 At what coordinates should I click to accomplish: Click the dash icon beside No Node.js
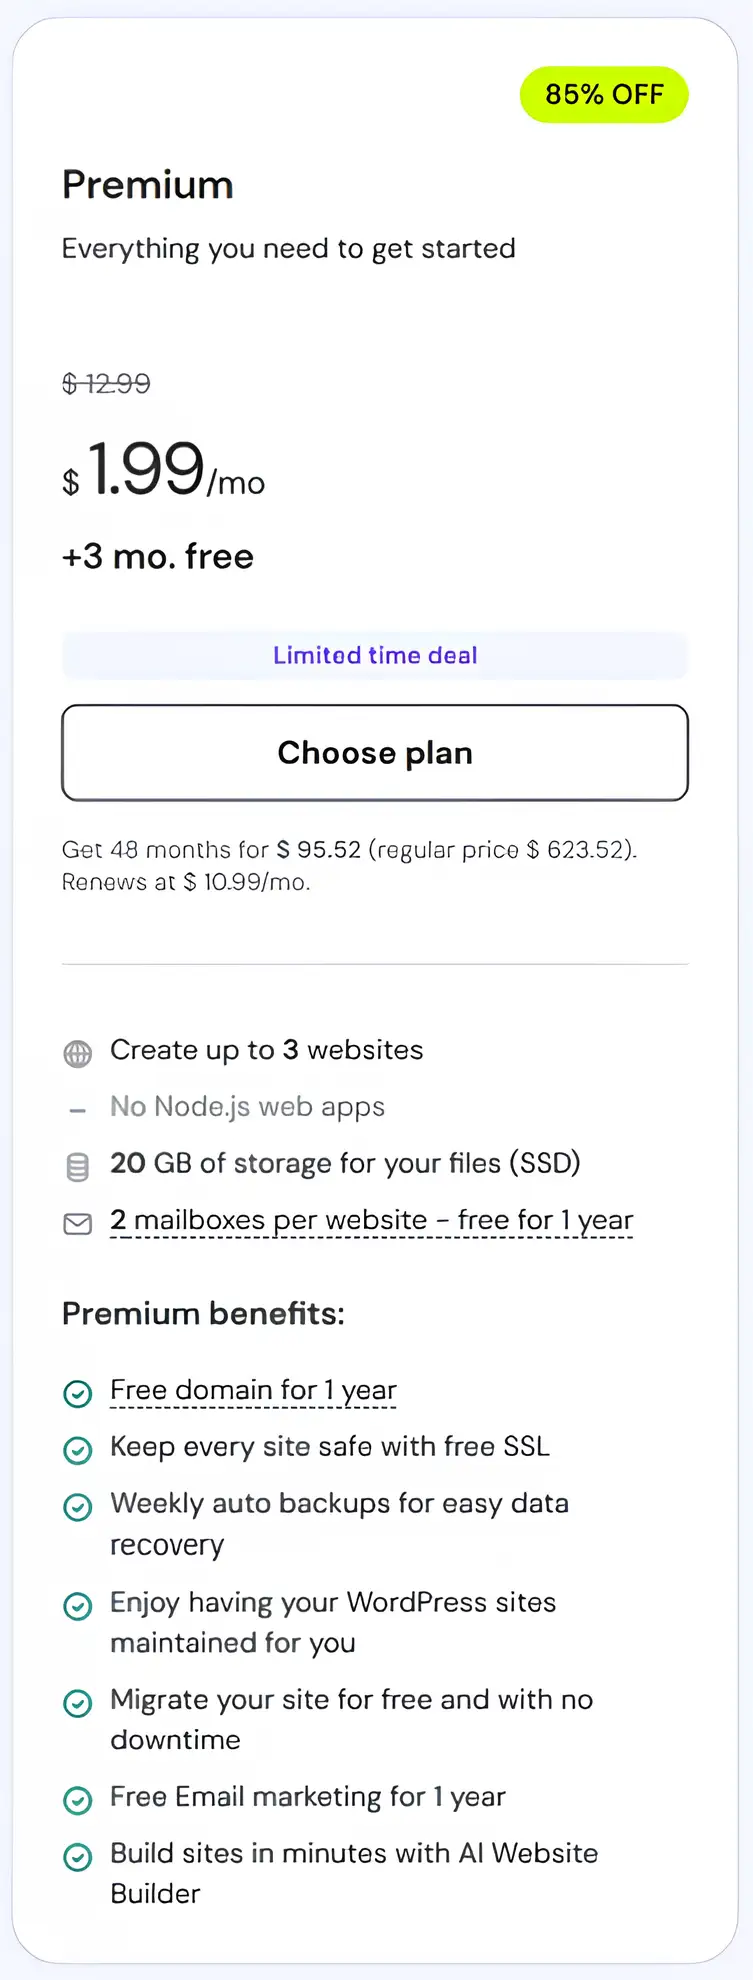click(78, 1110)
